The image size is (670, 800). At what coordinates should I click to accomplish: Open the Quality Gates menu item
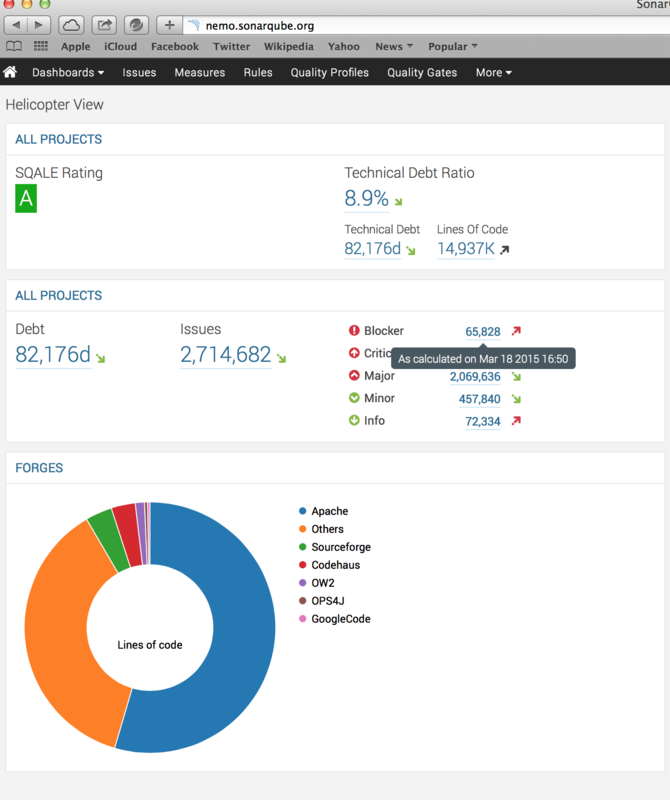point(422,72)
